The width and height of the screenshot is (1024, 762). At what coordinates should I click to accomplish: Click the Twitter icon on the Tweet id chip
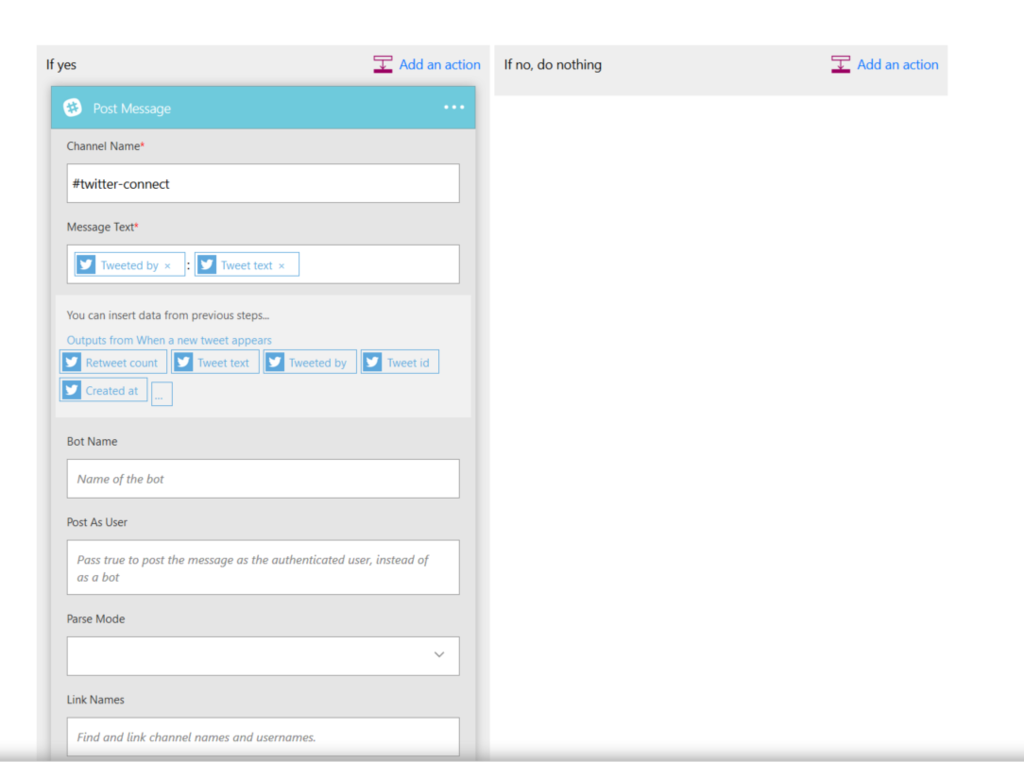coord(372,362)
